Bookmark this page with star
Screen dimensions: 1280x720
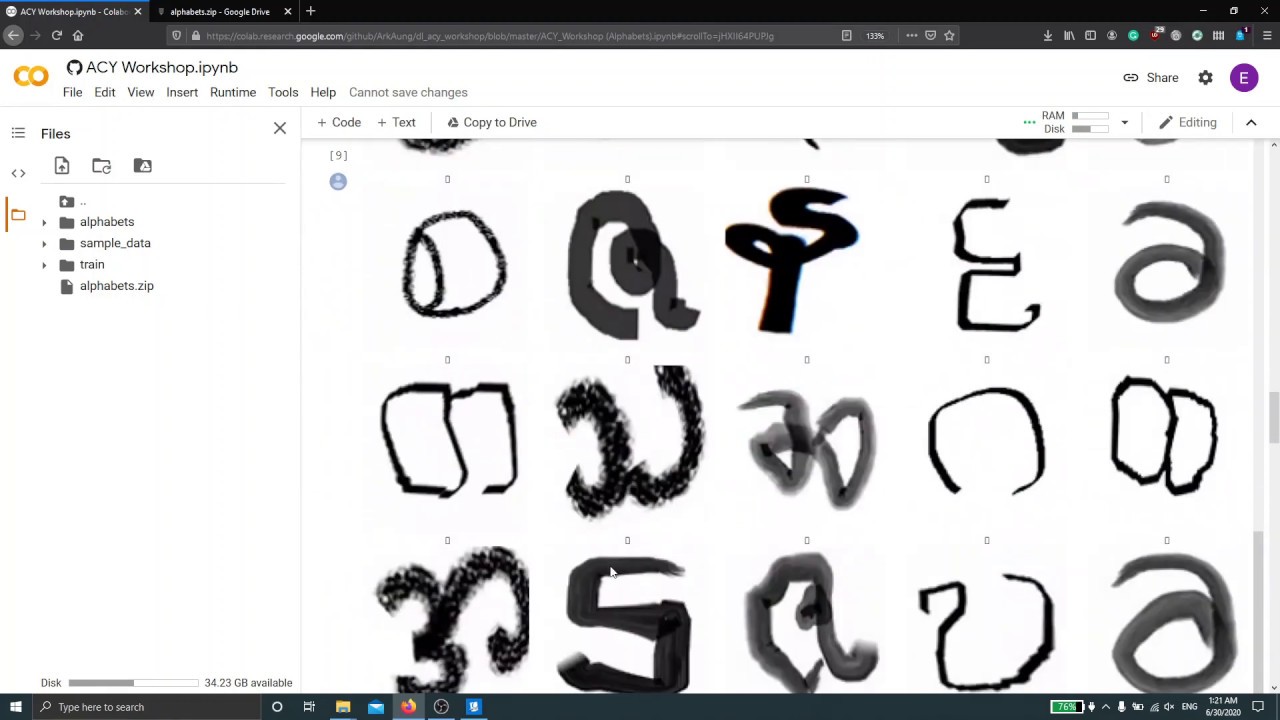coord(949,35)
